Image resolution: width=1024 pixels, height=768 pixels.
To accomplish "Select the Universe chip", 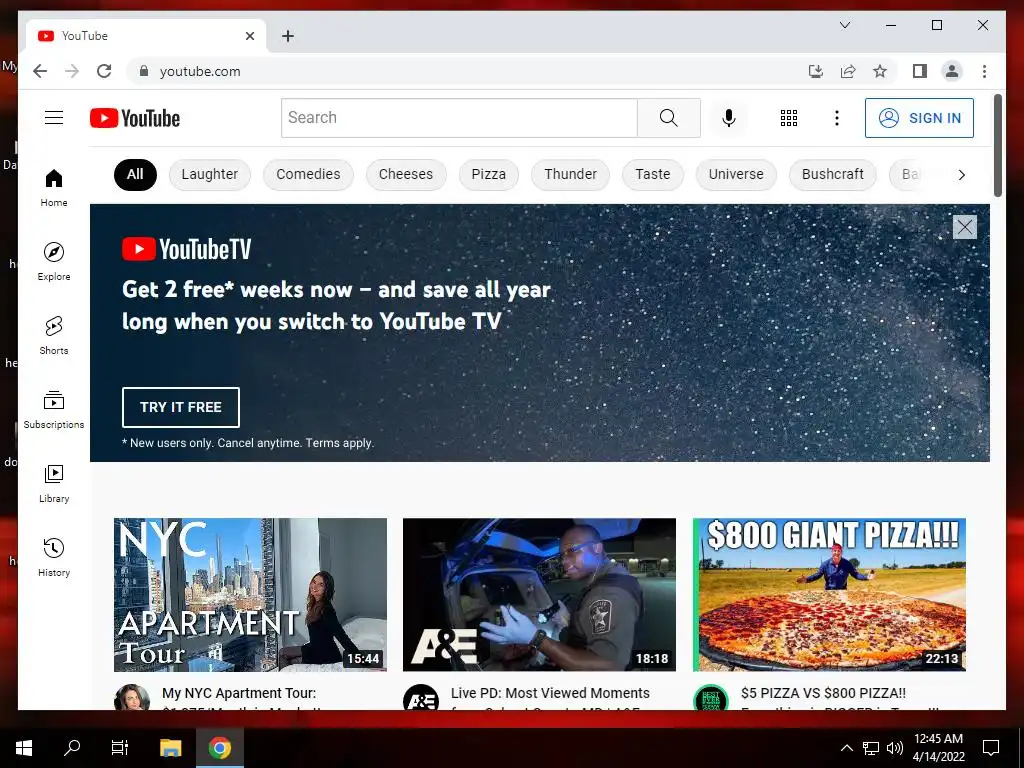I will [736, 174].
